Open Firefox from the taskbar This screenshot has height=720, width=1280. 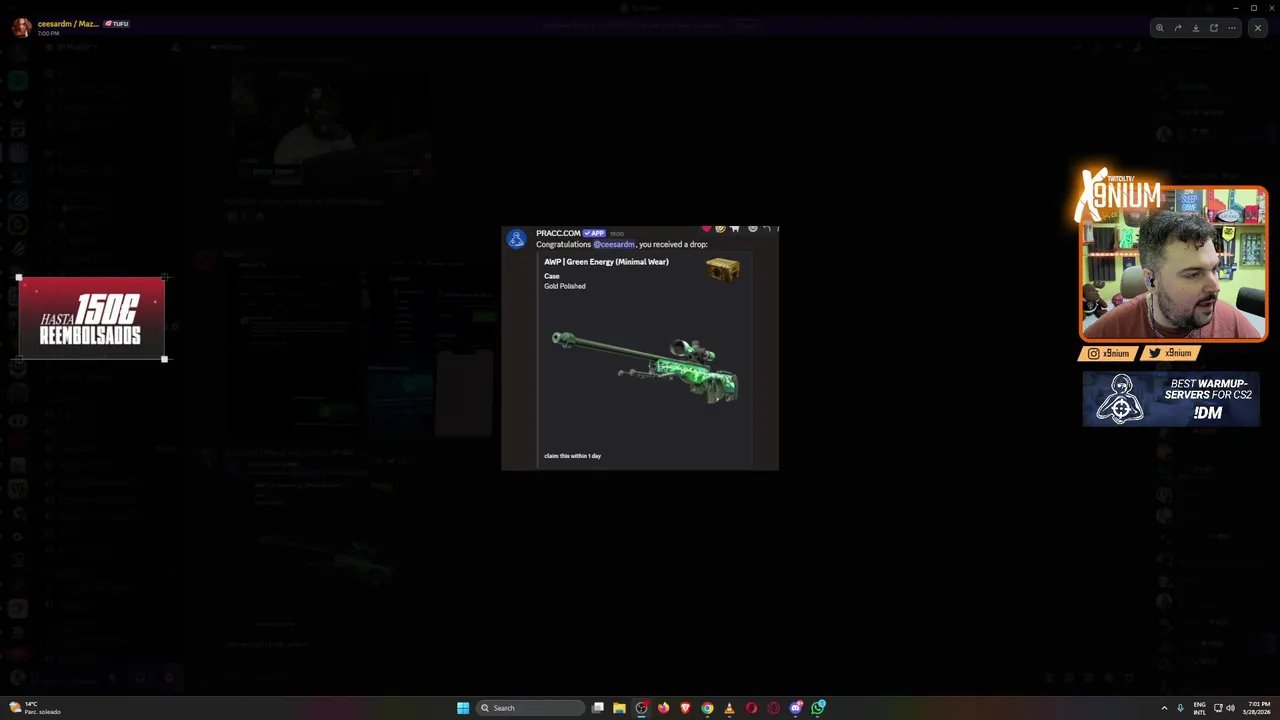tap(663, 708)
